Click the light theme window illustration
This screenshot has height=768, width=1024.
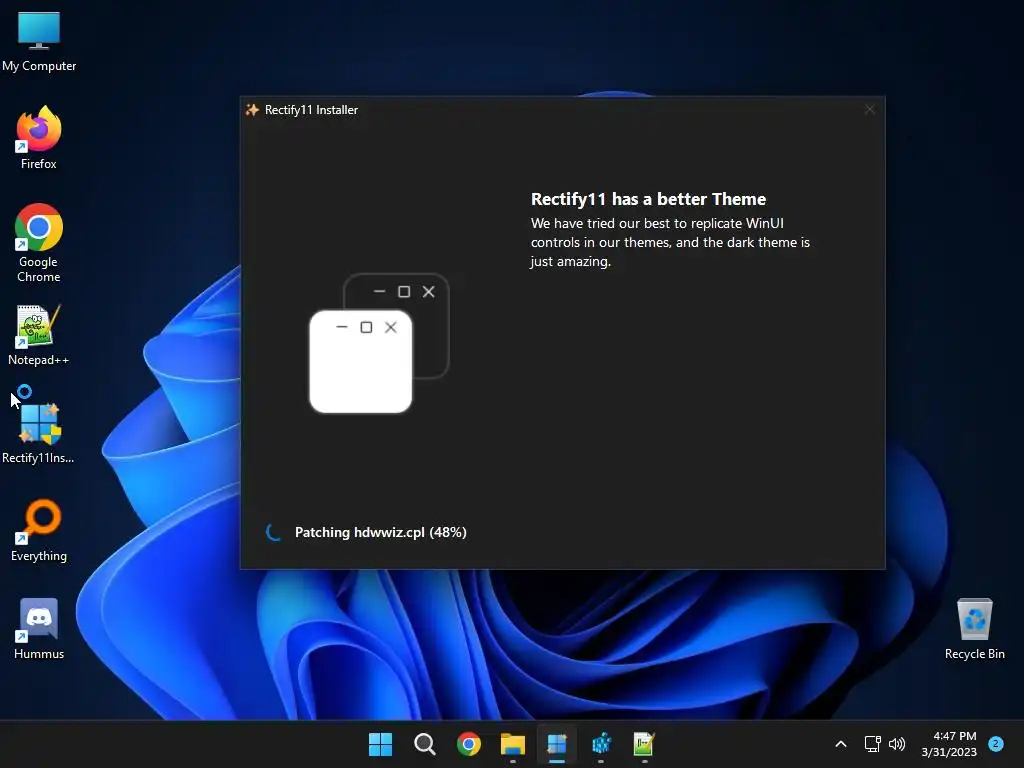[360, 362]
